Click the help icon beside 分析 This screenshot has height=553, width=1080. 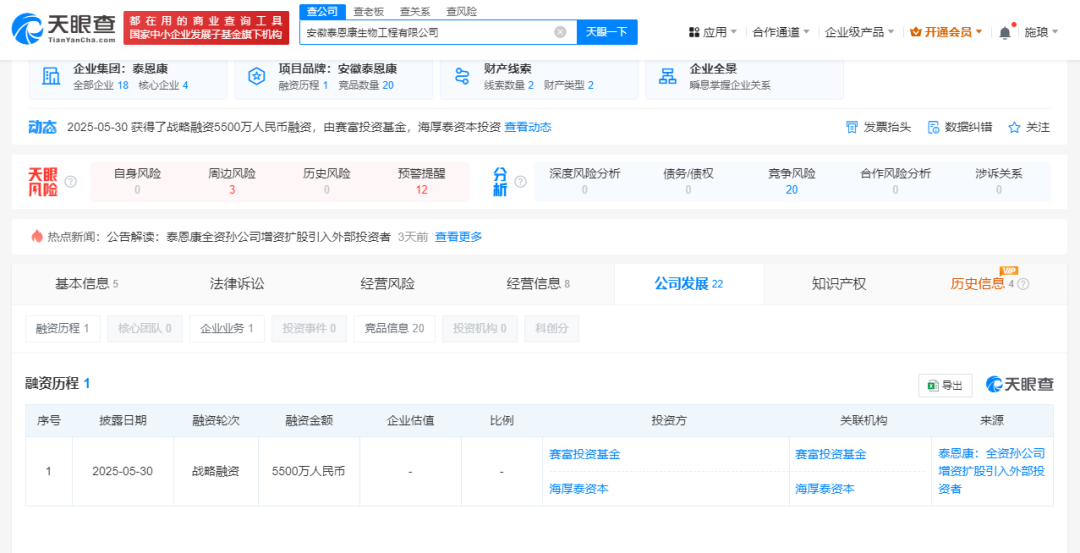tap(521, 182)
